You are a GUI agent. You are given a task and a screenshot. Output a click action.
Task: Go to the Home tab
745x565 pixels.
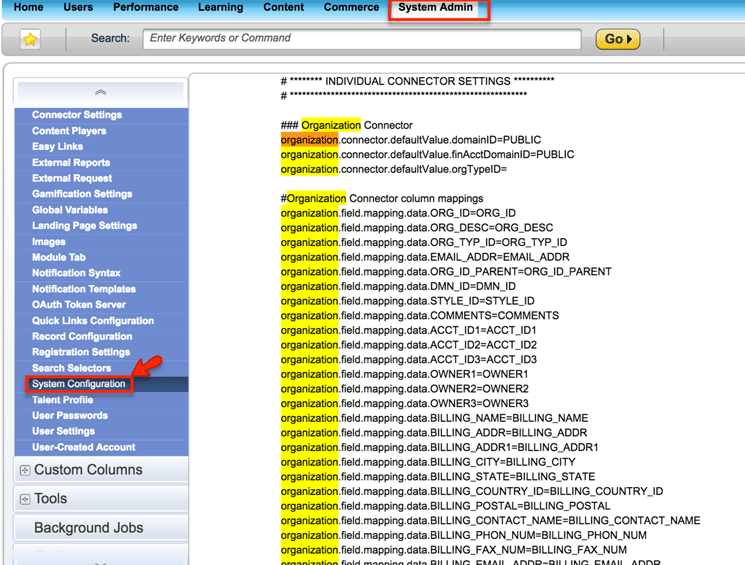pos(29,8)
